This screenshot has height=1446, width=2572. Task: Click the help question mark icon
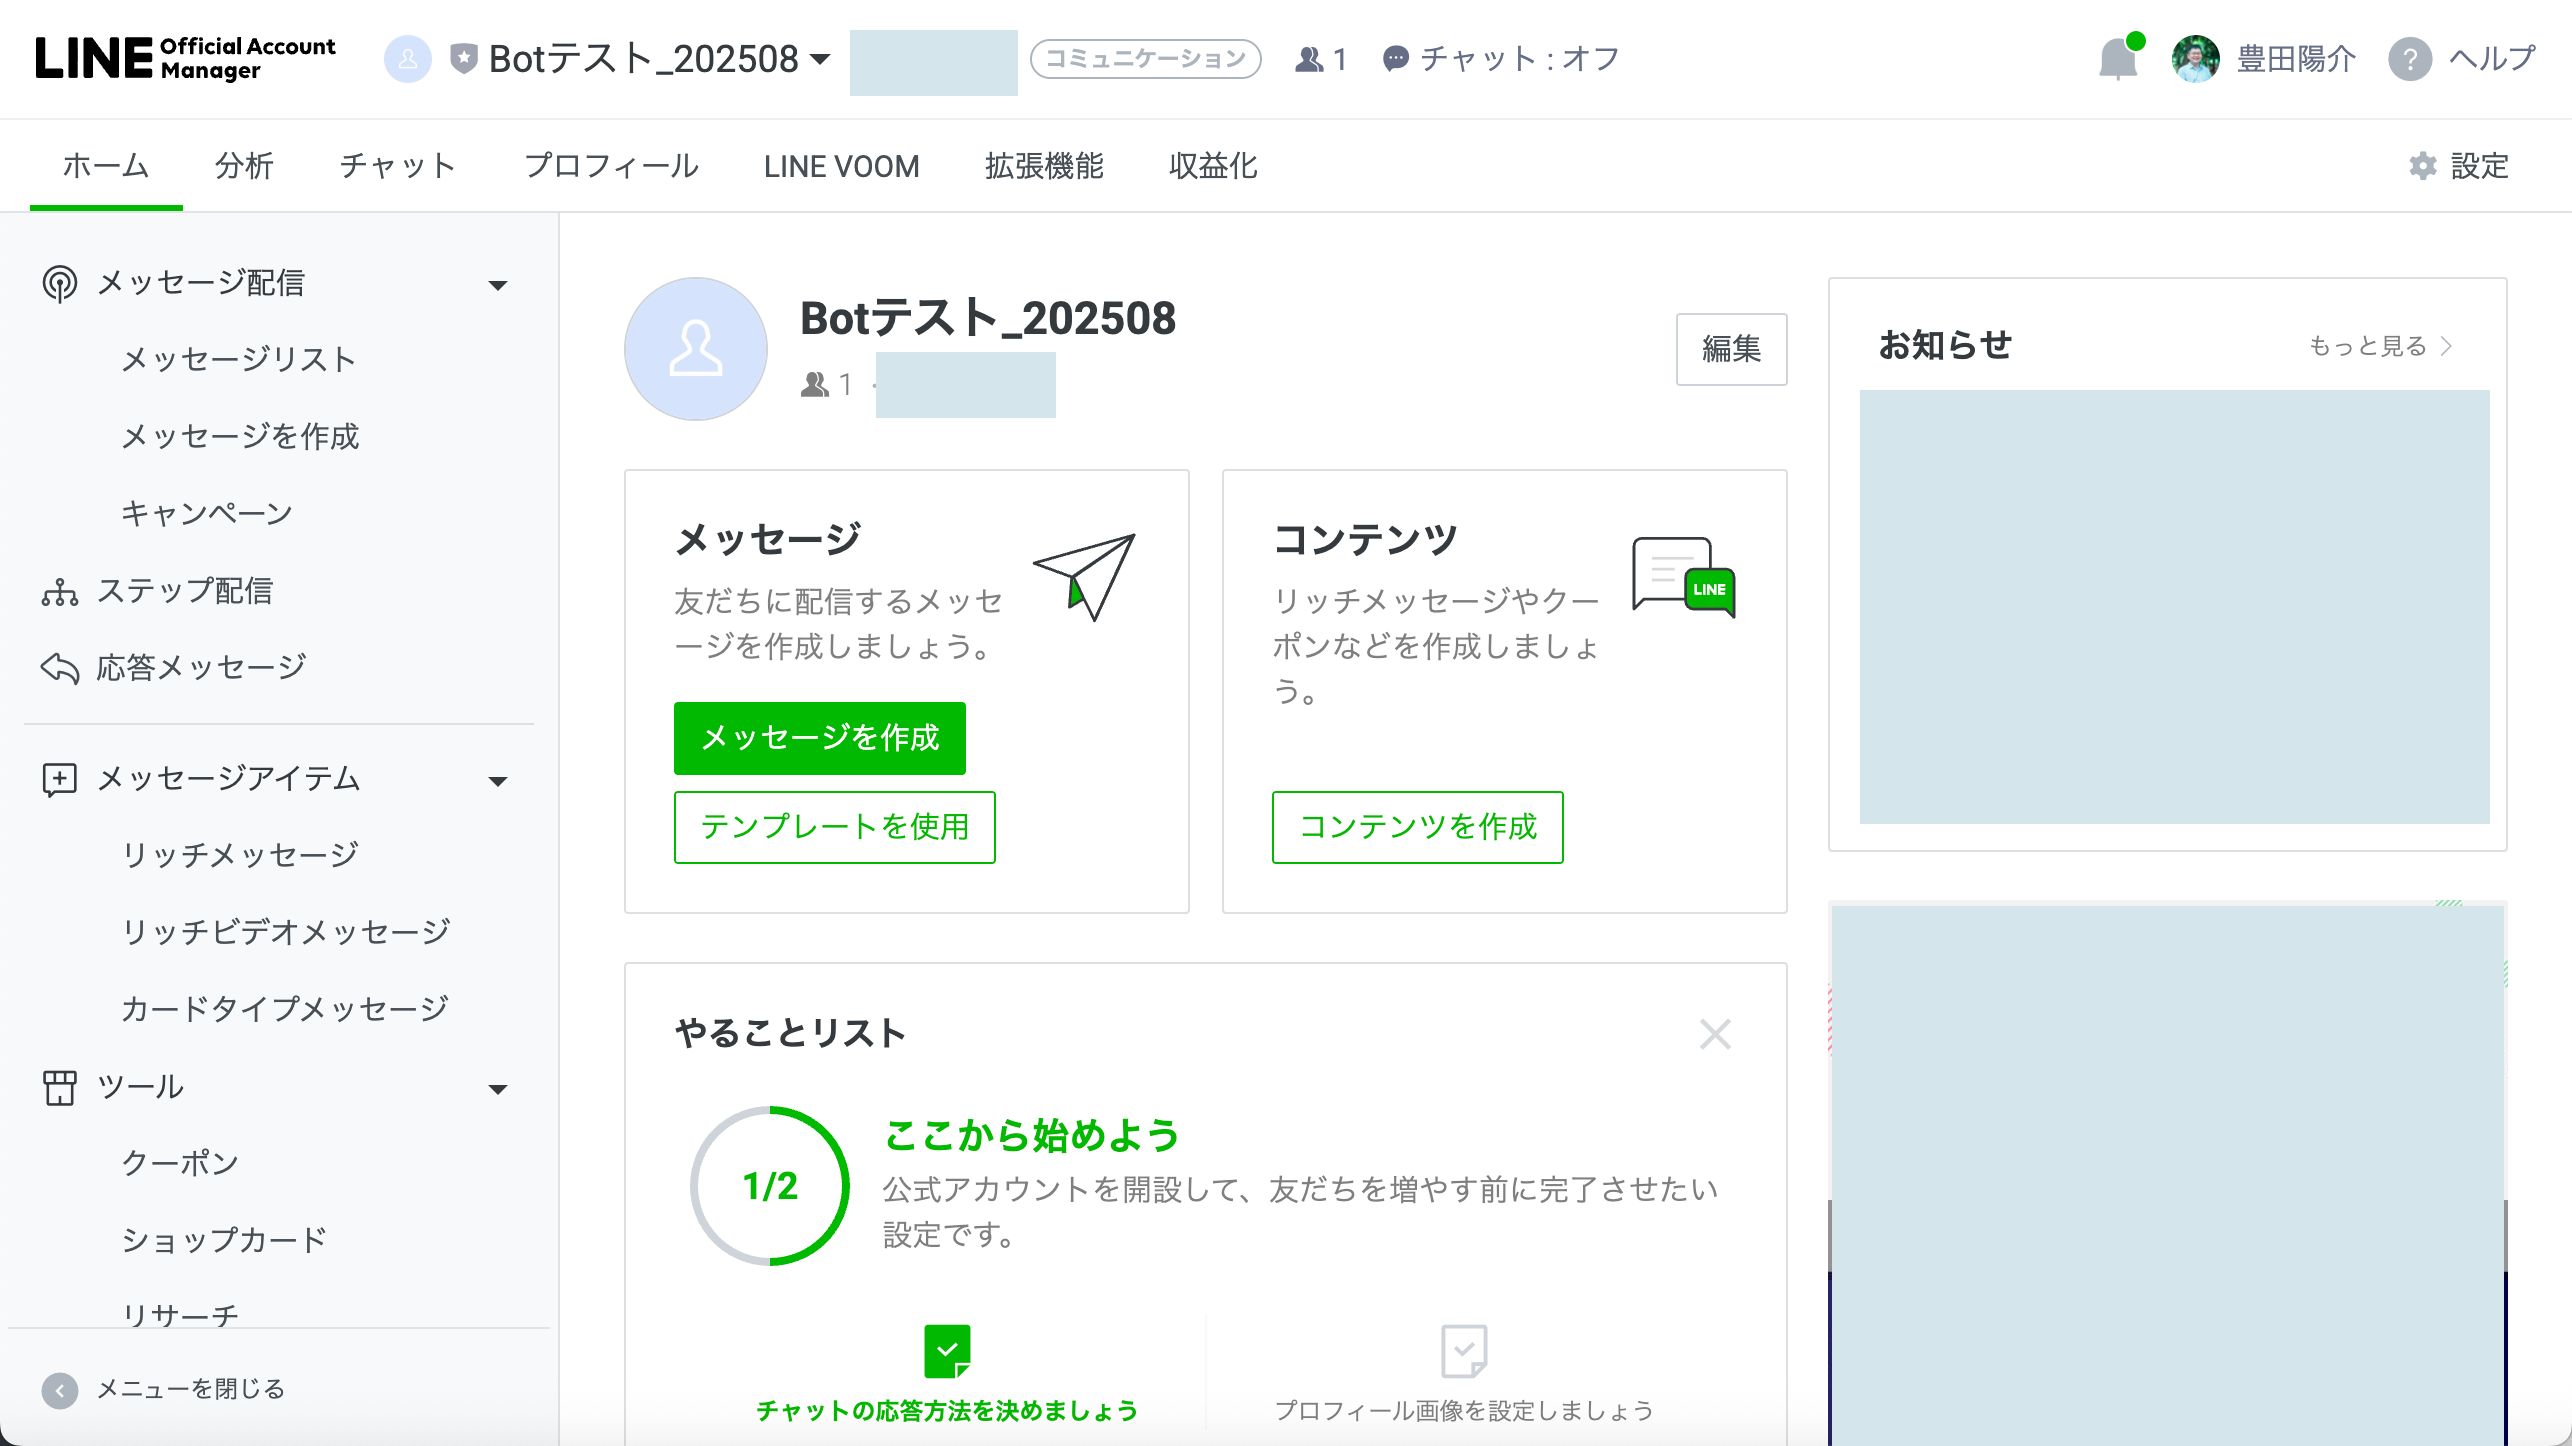pyautogui.click(x=2410, y=60)
